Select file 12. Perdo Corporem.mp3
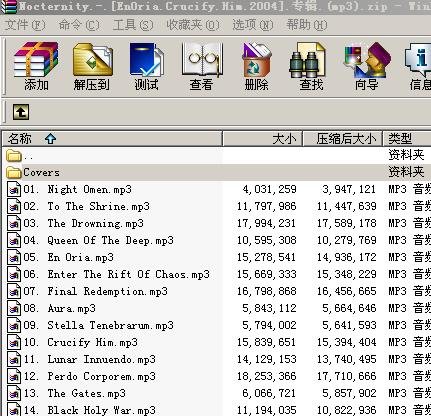This screenshot has height=416, width=431. click(x=217, y=376)
